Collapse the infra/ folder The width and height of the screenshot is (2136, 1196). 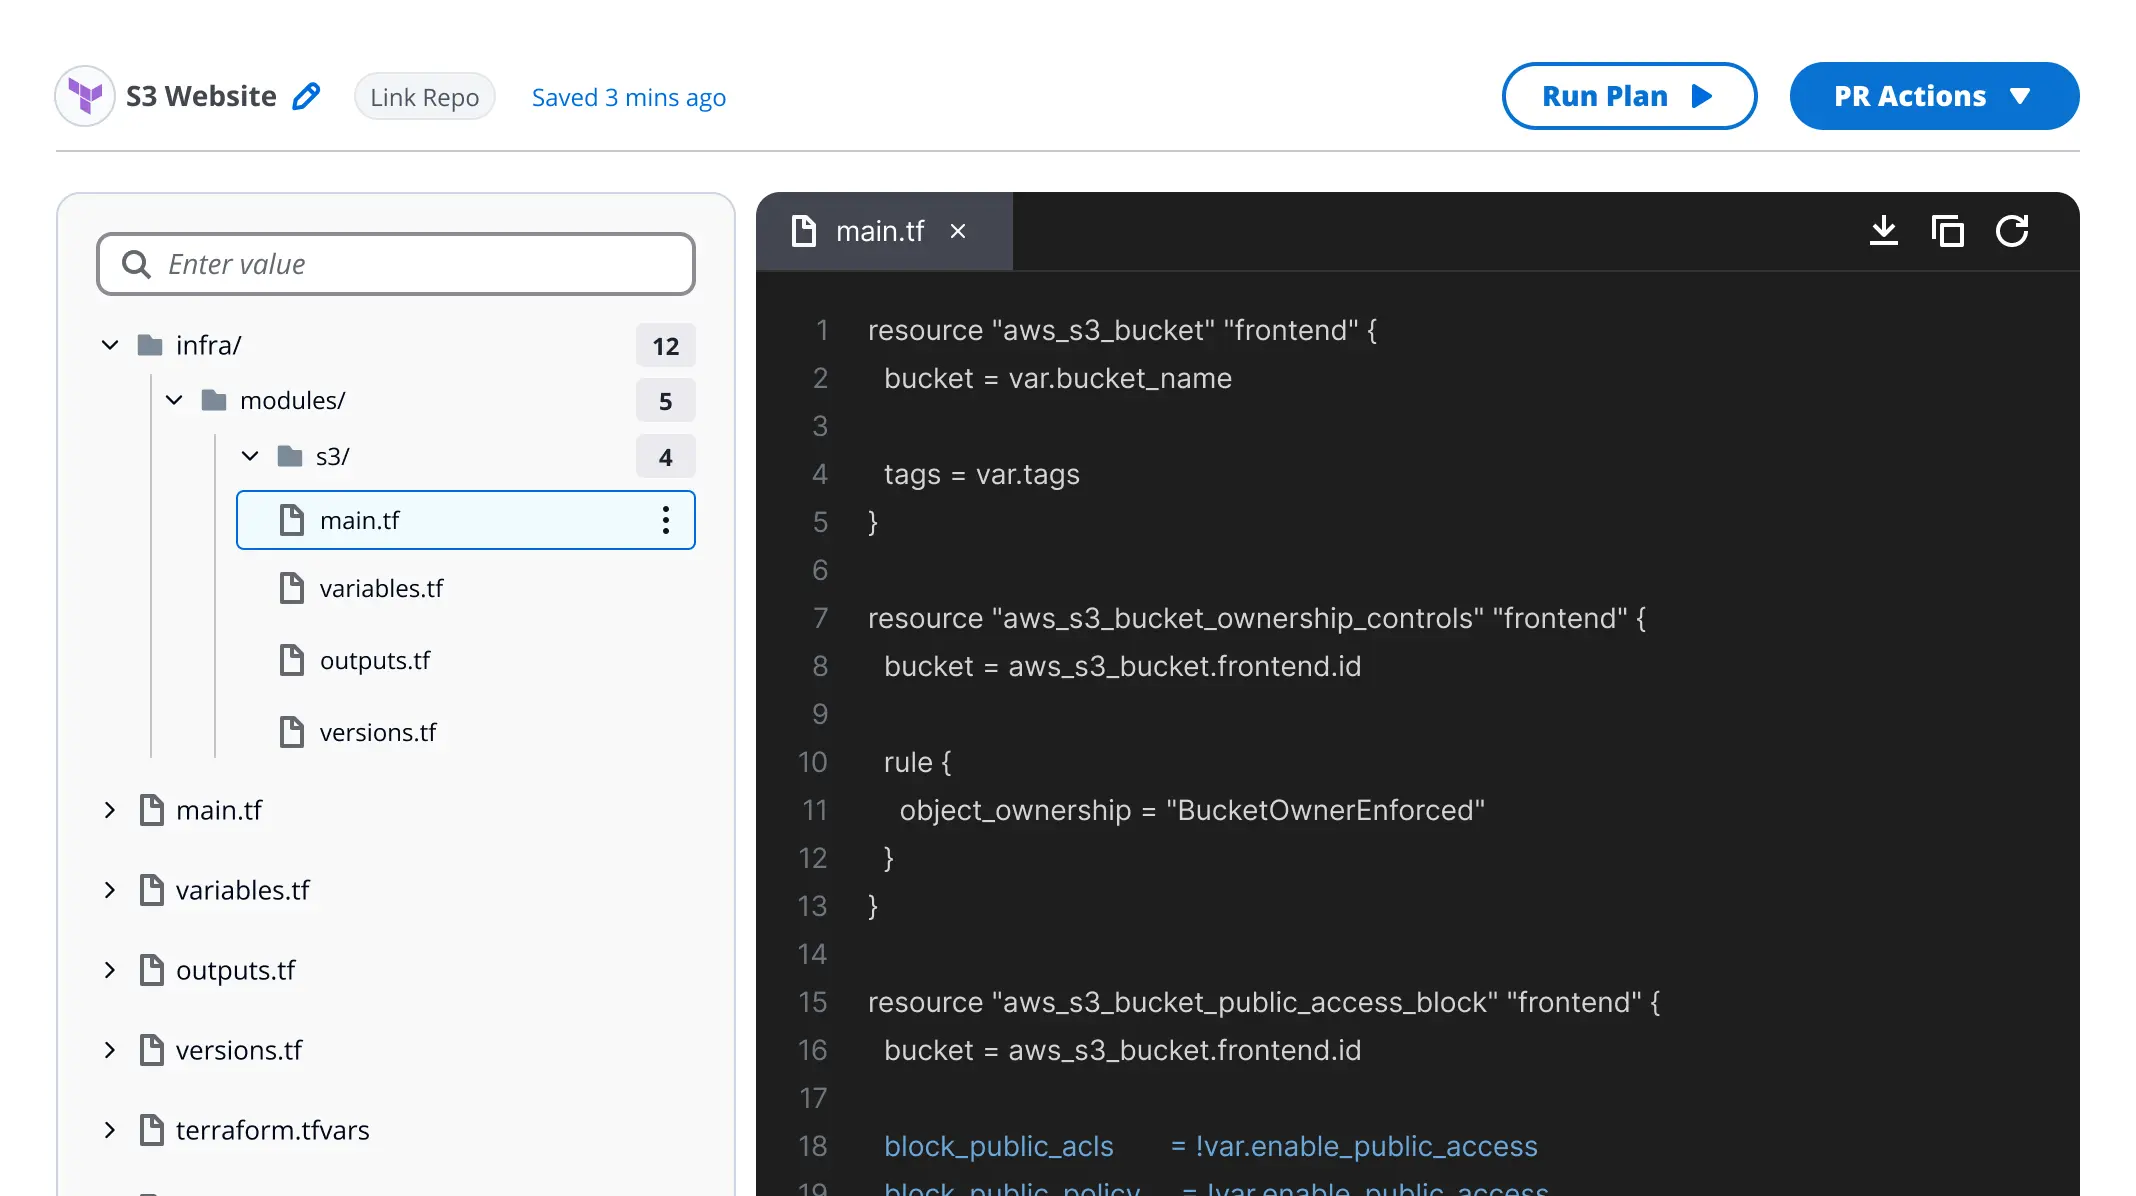click(110, 345)
